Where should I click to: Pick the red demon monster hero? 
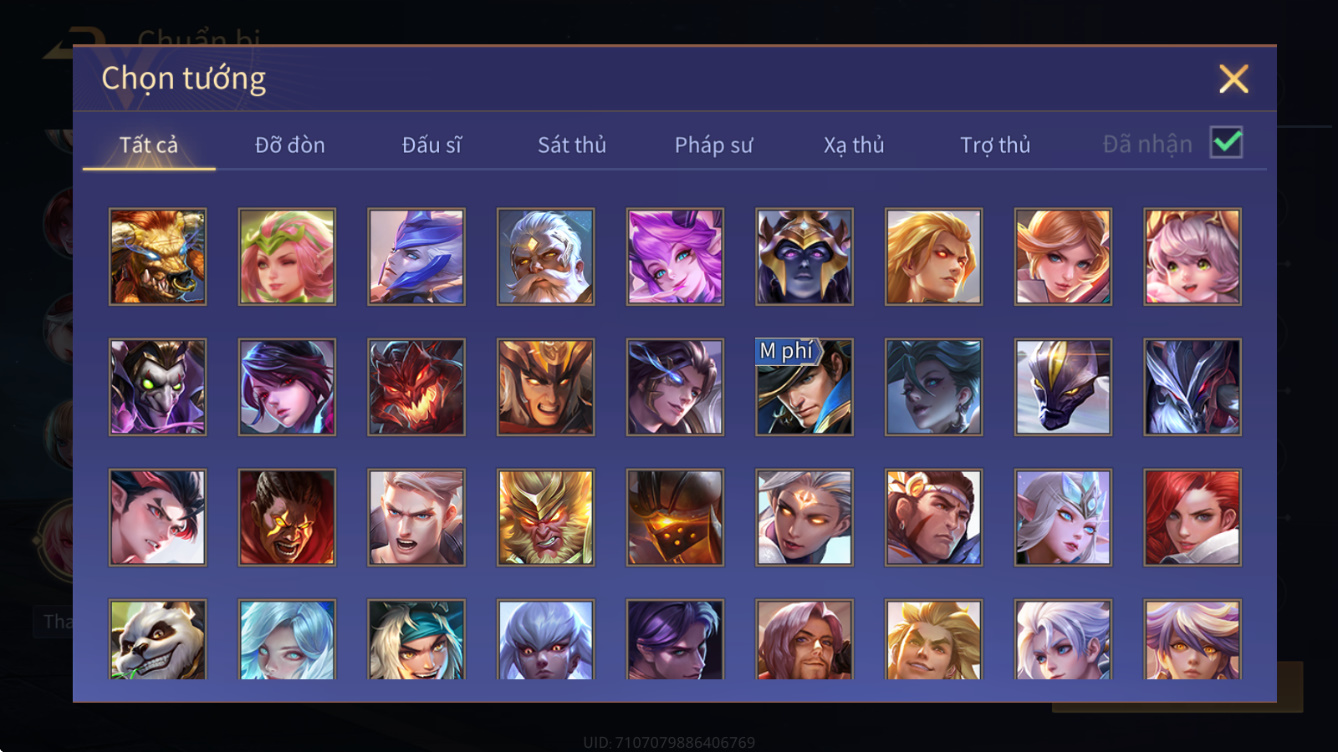(x=416, y=387)
